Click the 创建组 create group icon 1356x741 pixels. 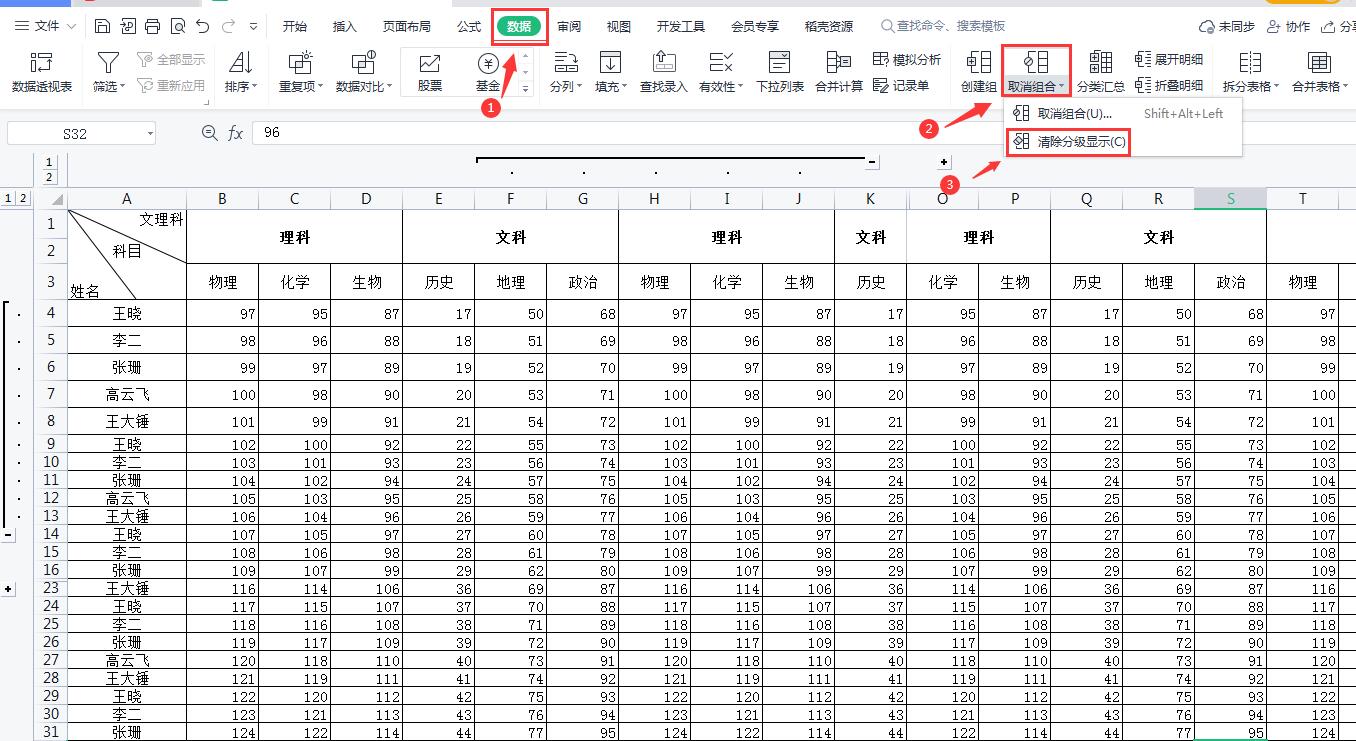tap(977, 72)
